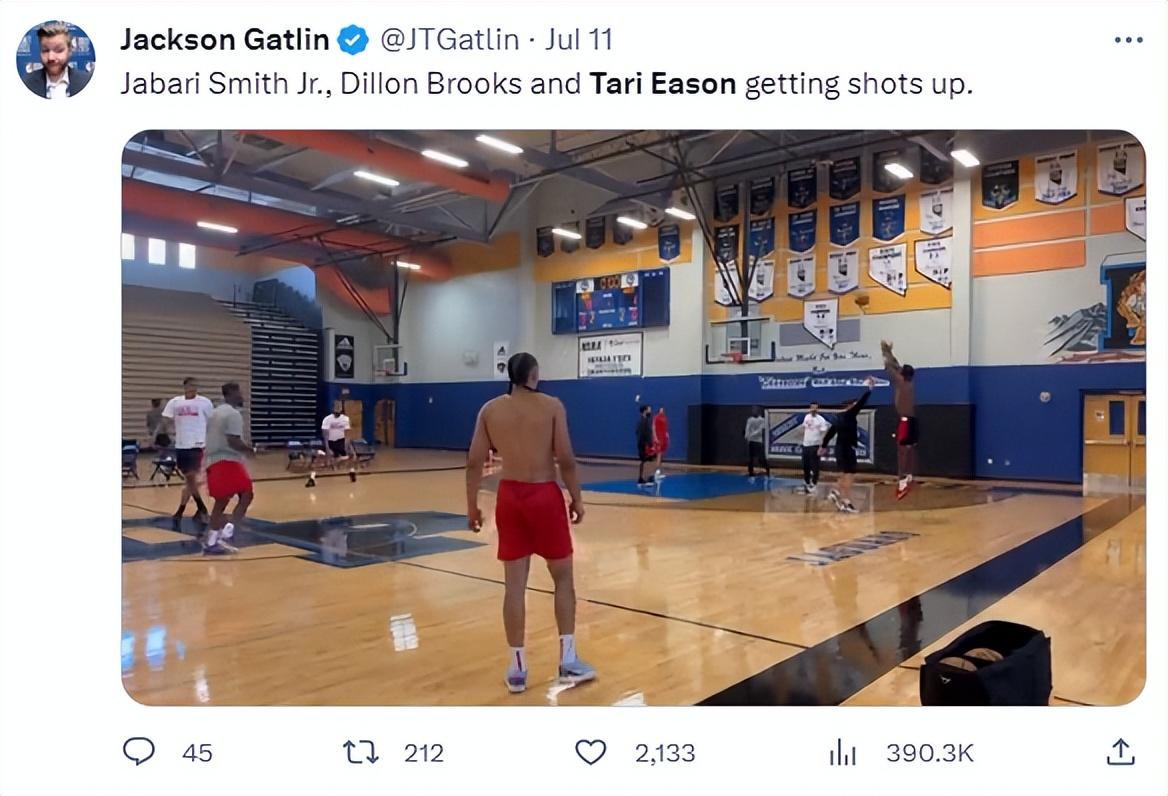Click bold Tari Eason text

(662, 84)
